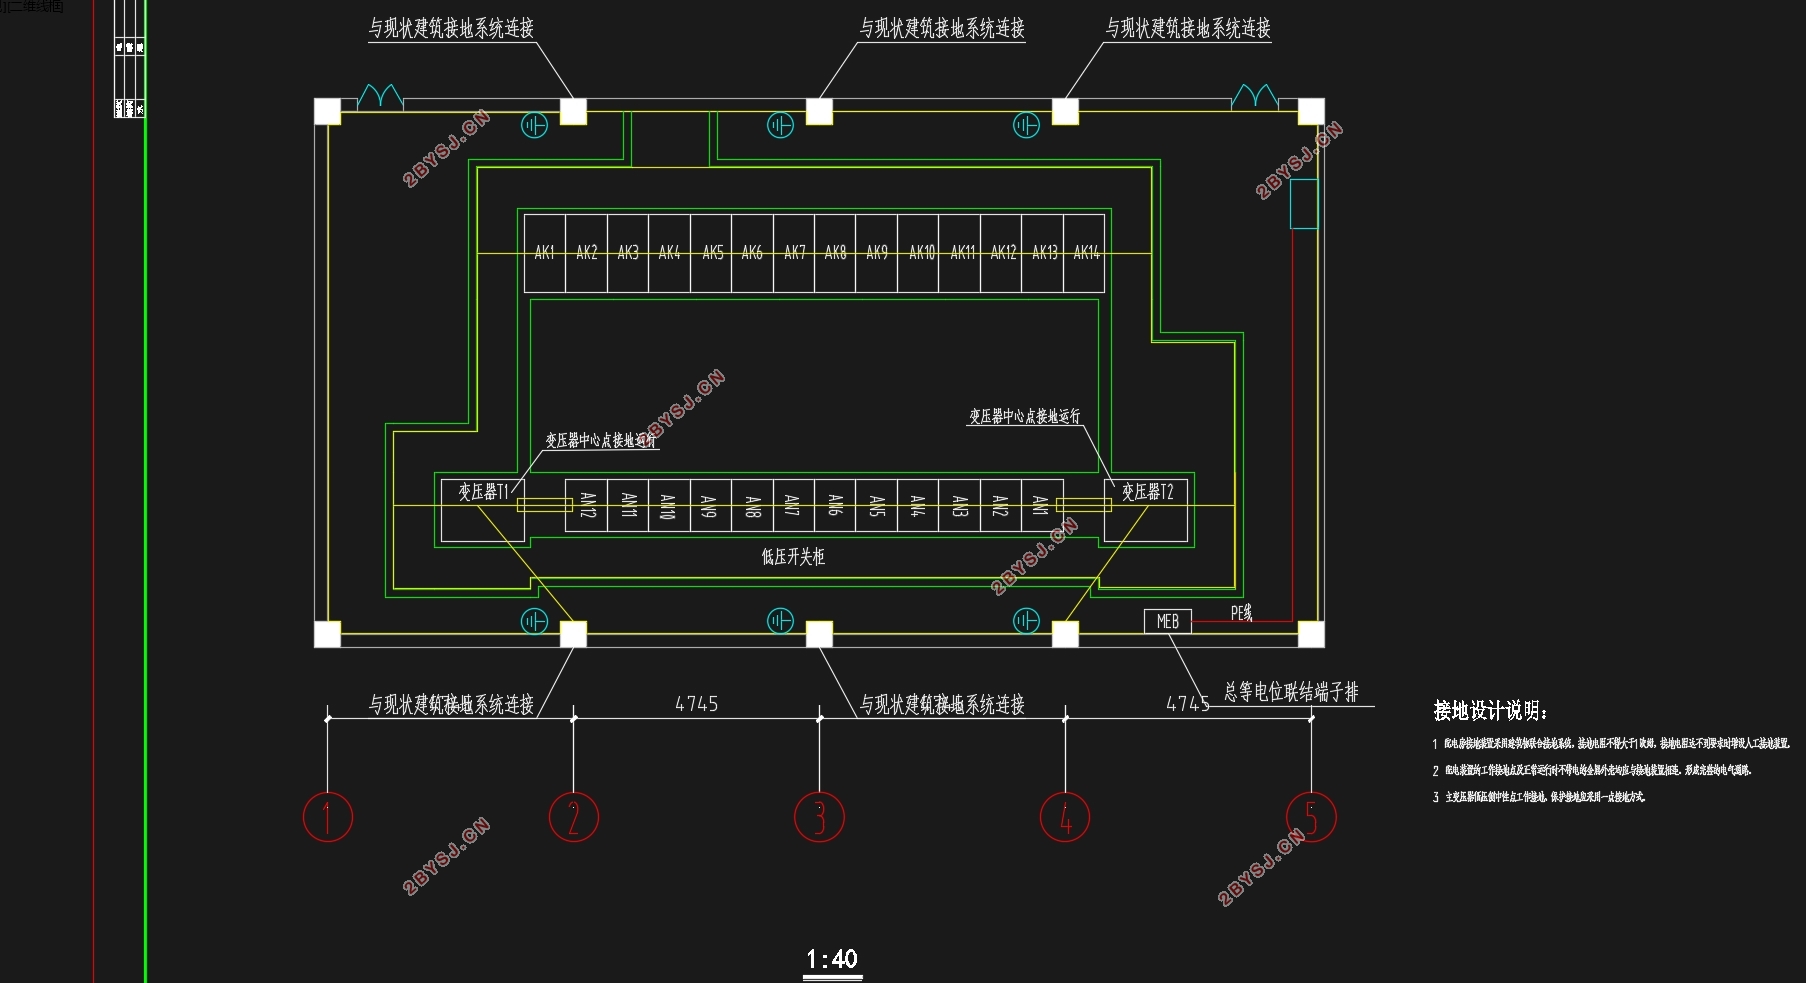Click the grounding symbol left of MEB box
Screen dimensions: 1806x983
pyautogui.click(x=1027, y=621)
